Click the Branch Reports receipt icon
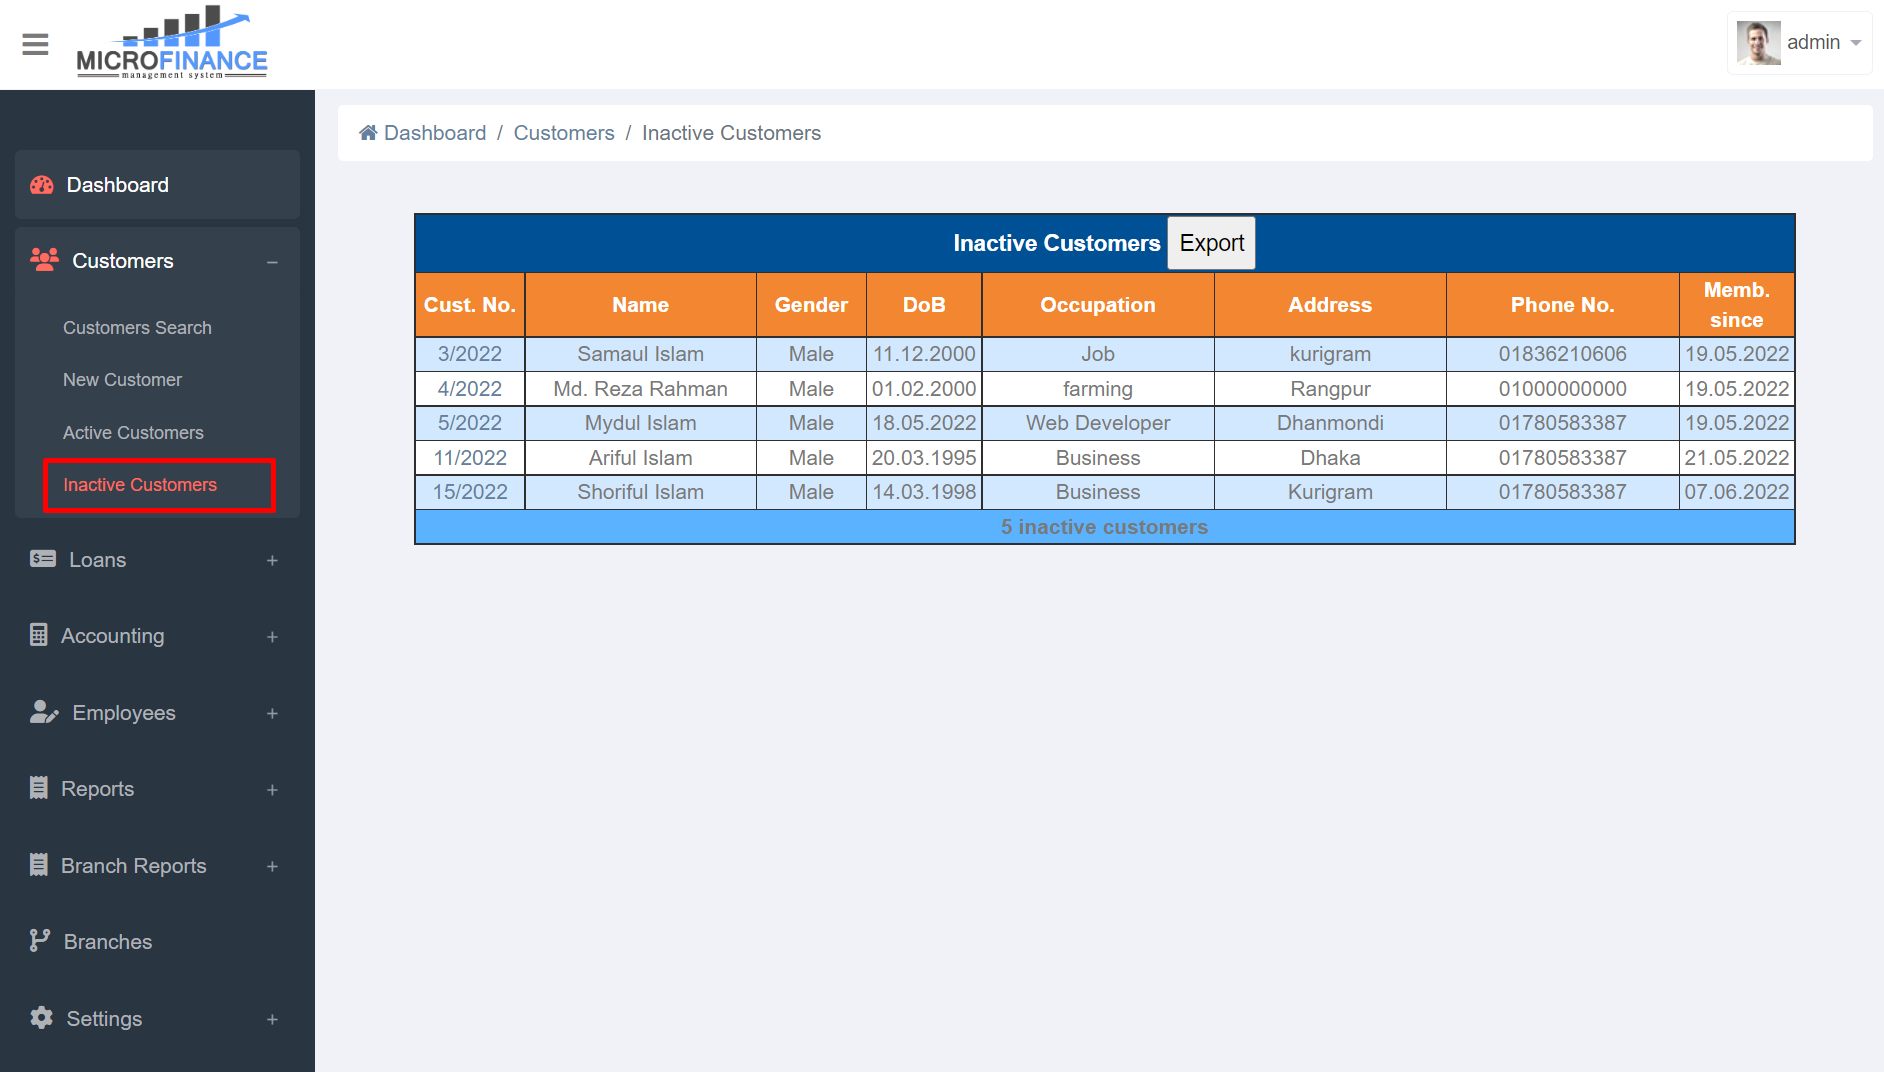The image size is (1884, 1072). pos(39,865)
